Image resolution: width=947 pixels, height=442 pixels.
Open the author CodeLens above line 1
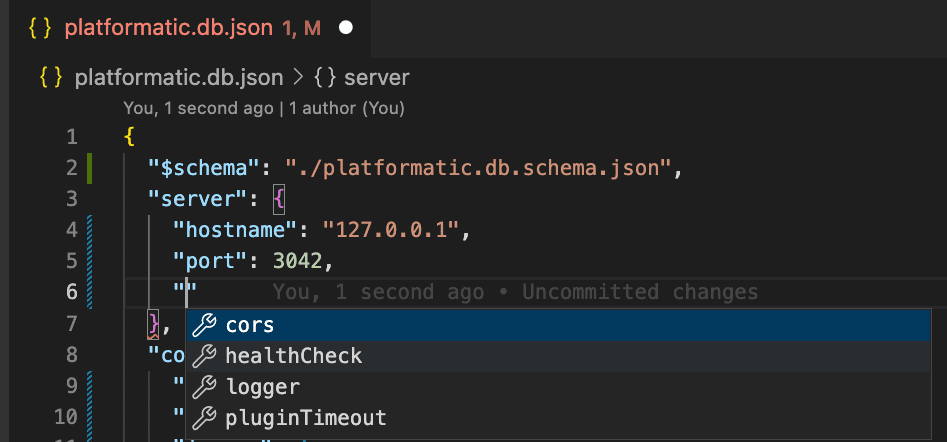(x=264, y=107)
